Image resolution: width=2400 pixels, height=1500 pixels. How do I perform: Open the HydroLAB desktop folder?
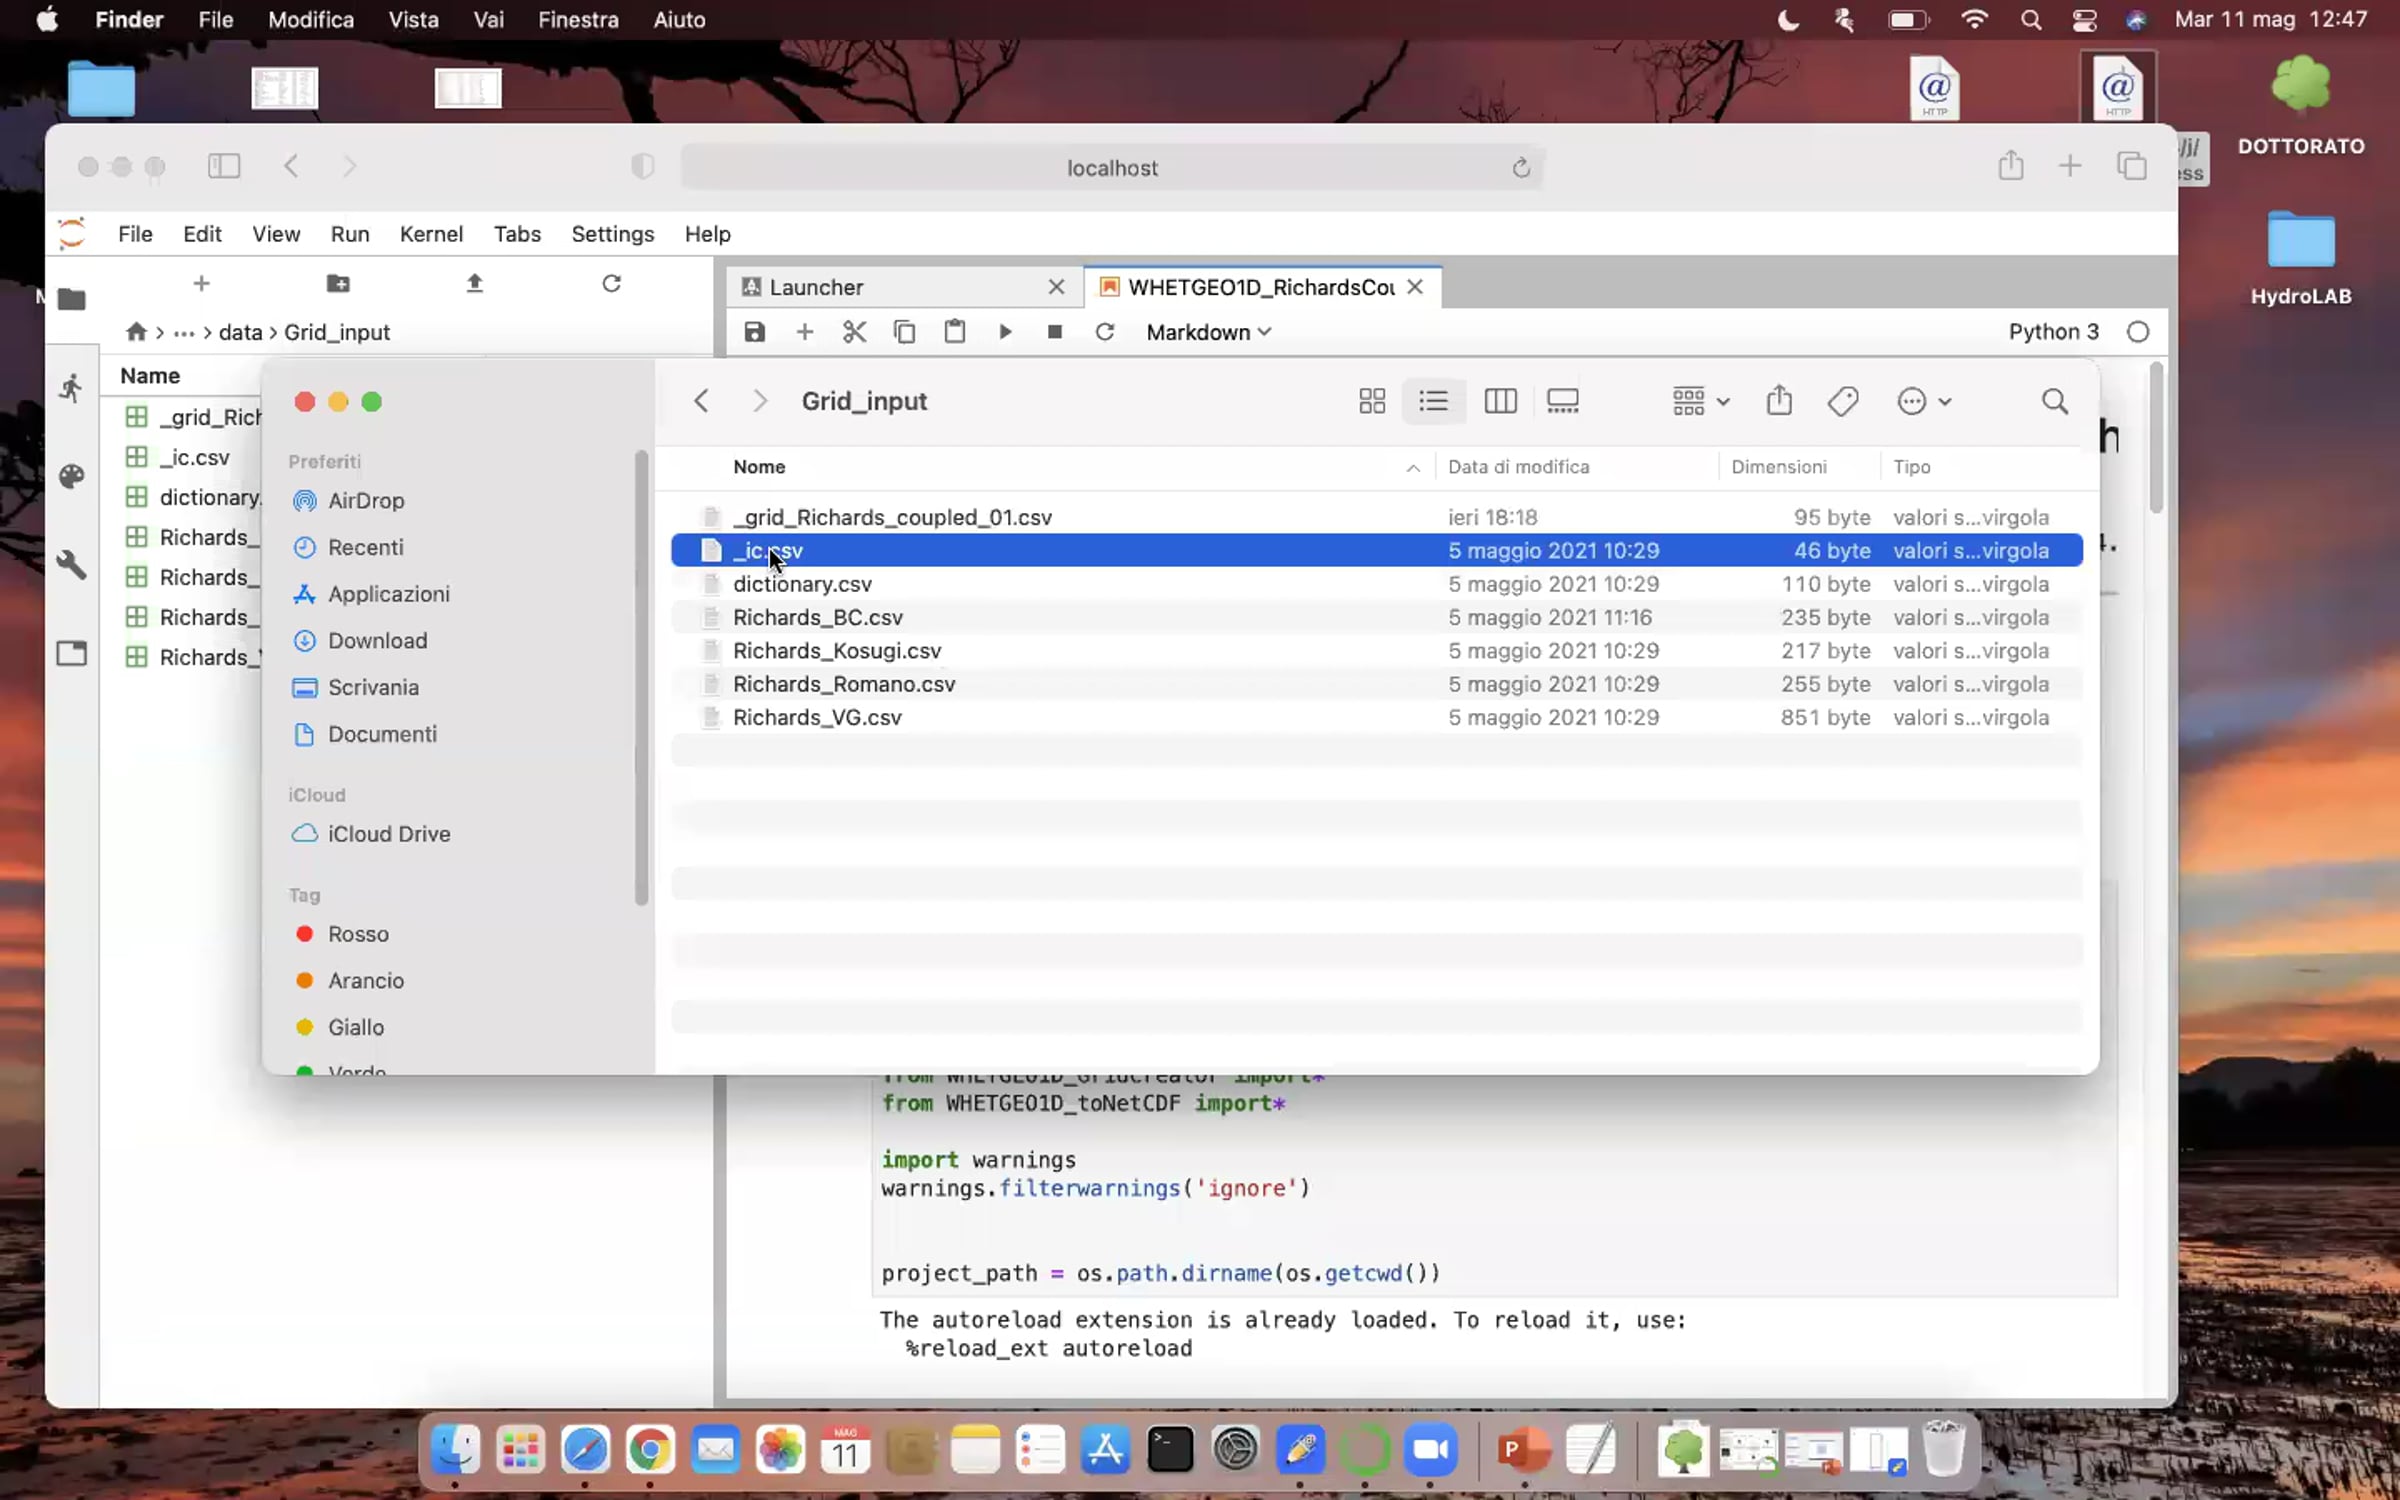coord(2301,258)
